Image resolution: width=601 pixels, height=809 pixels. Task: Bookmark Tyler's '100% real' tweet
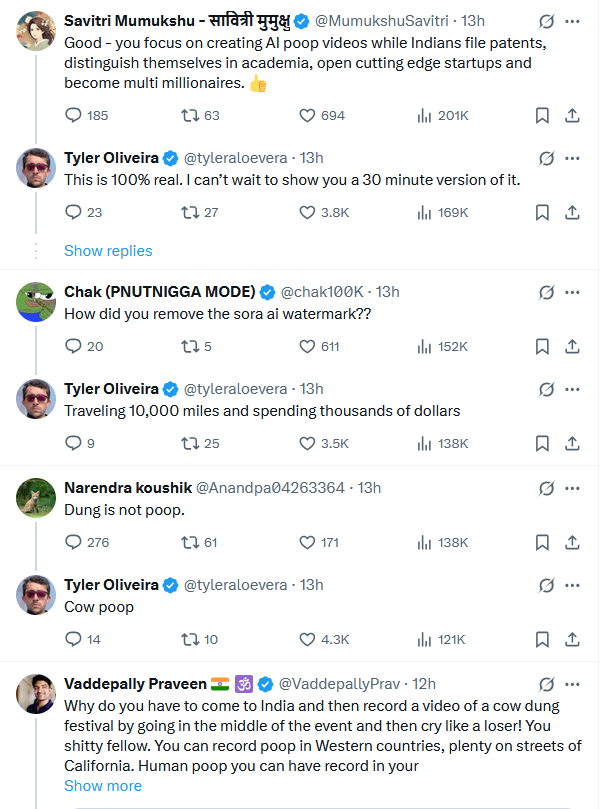click(x=541, y=212)
